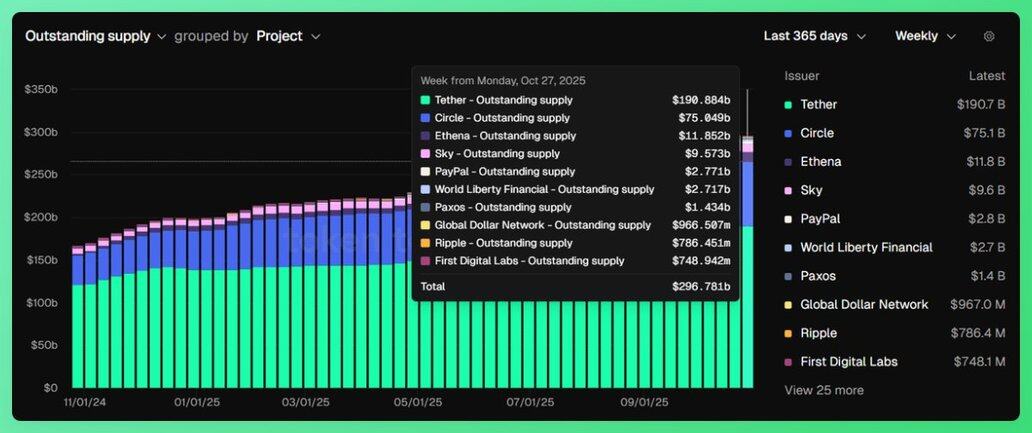Click the First Digital Labs legend dot
Image resolution: width=1032 pixels, height=433 pixels.
coord(789,362)
